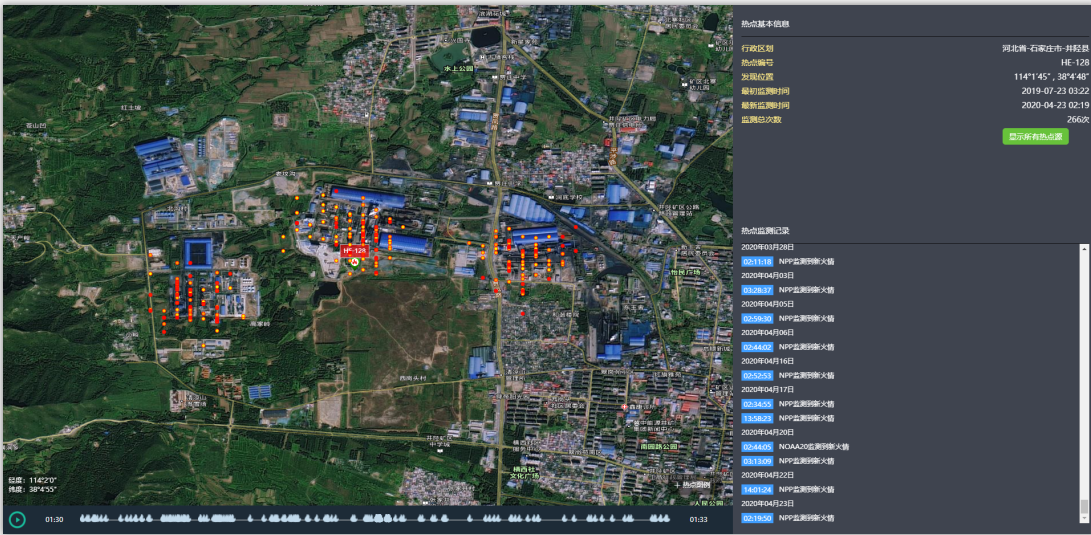The height and width of the screenshot is (535, 1091).
Task: Click the record list scrollbar thumb
Action: 1084,506
